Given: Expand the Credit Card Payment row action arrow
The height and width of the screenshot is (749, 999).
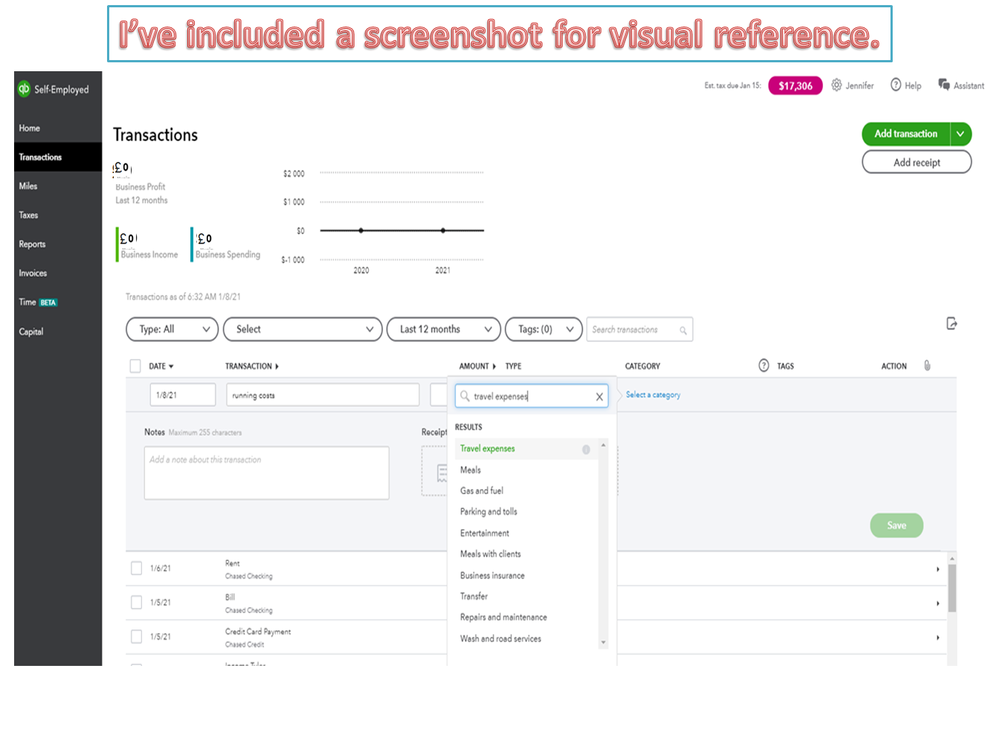Looking at the screenshot, I should coord(937,638).
